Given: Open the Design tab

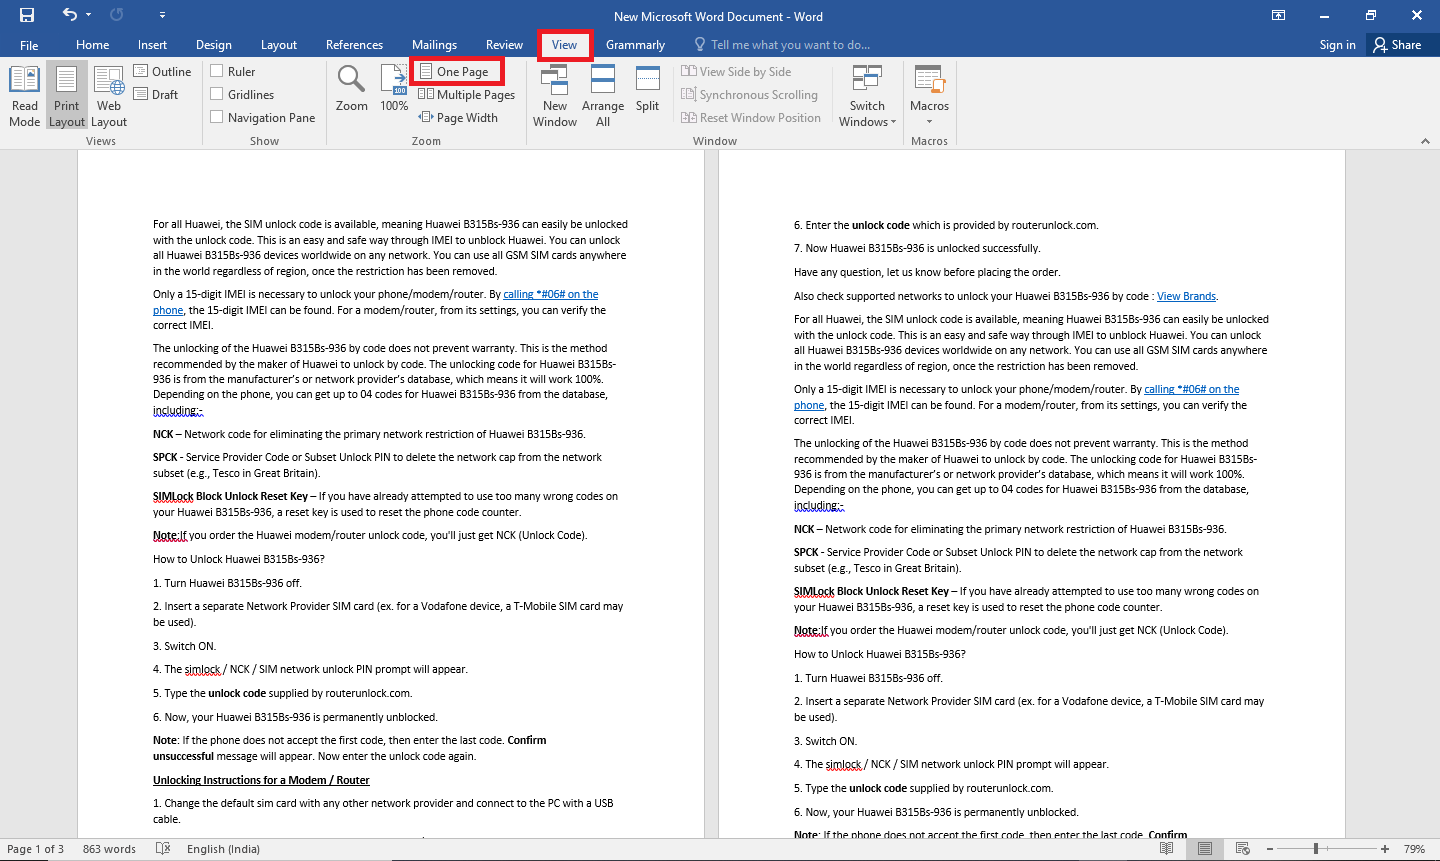Looking at the screenshot, I should [213, 45].
